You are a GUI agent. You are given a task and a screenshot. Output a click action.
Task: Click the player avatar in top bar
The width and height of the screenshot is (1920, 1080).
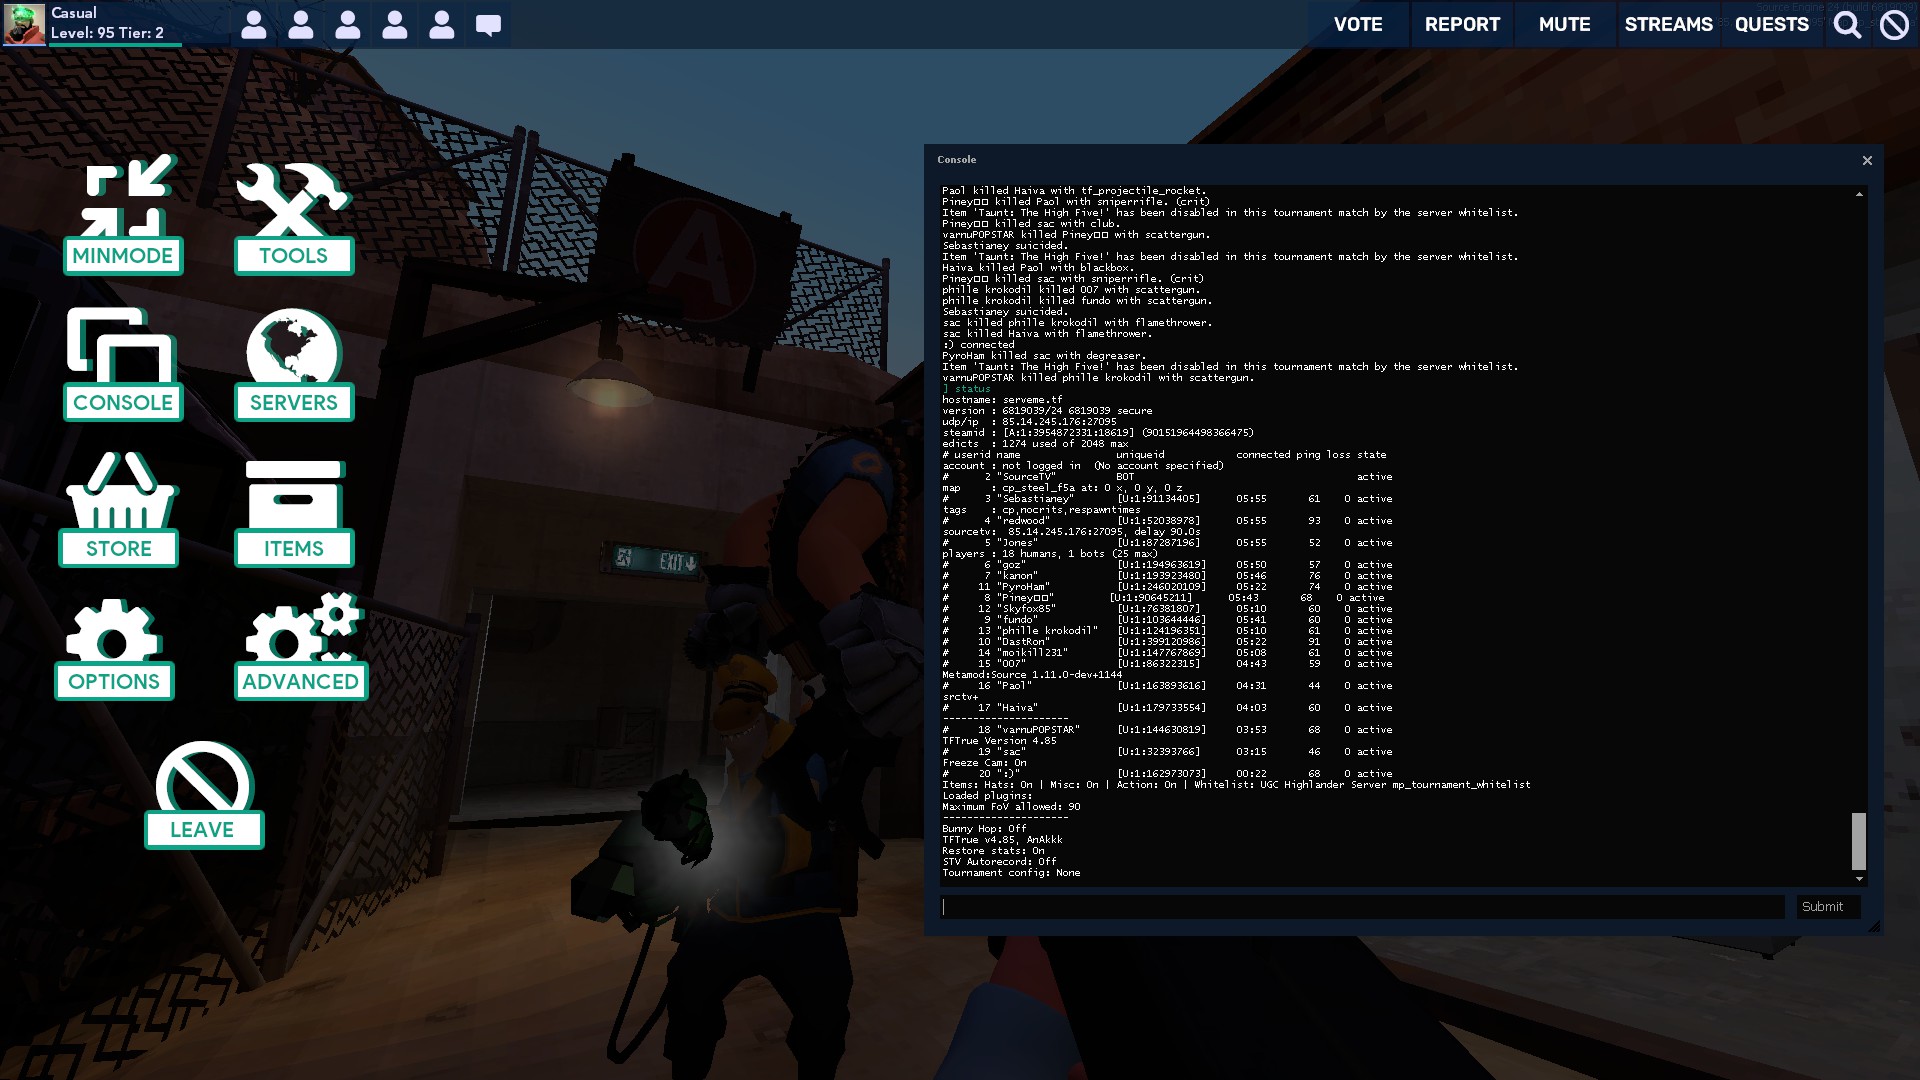tap(24, 24)
